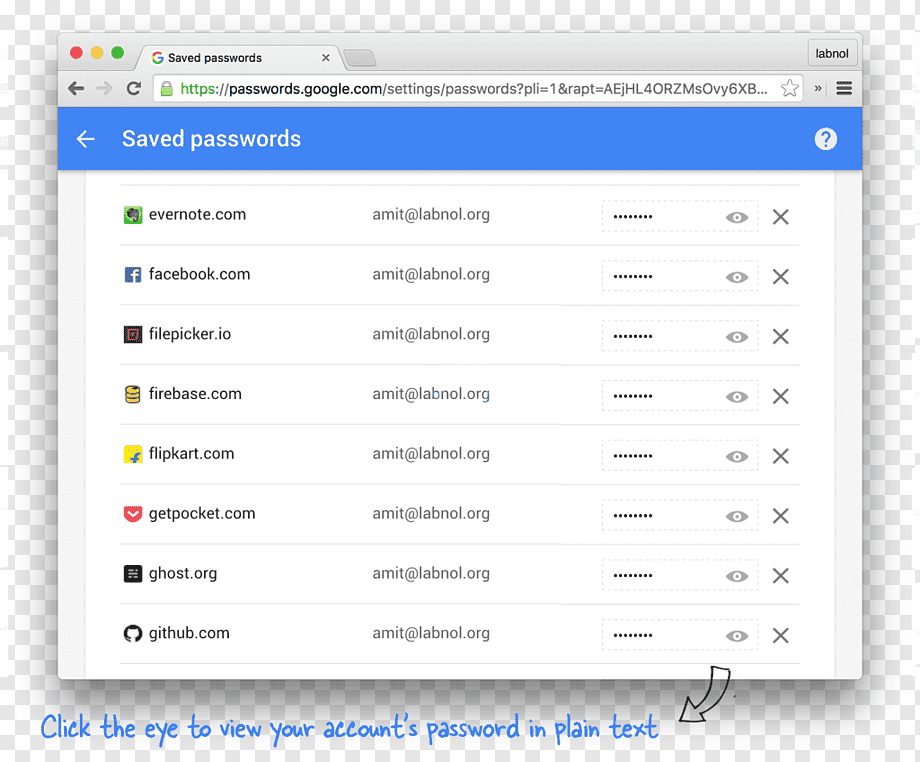This screenshot has width=920, height=762.
Task: Open the Chrome hamburger menu
Action: point(844,89)
